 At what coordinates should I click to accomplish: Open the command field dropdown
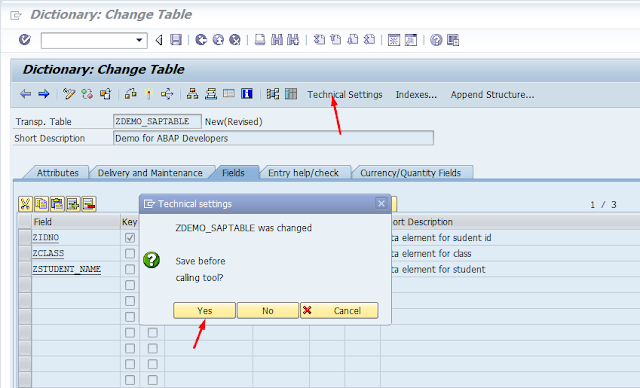139,40
